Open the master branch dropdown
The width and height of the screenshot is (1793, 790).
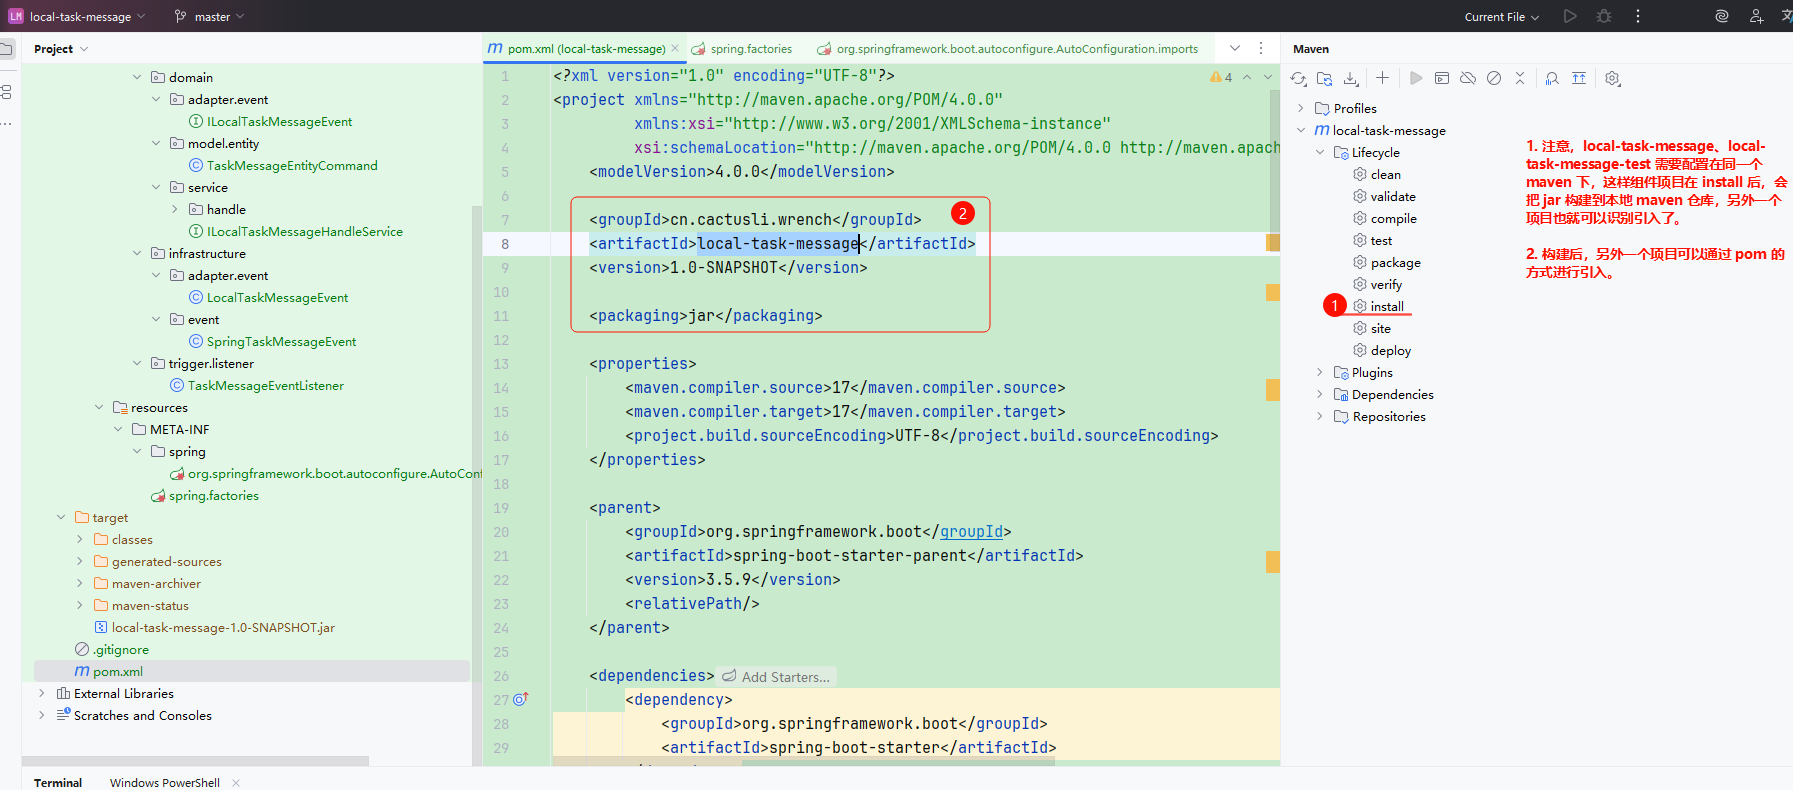210,17
